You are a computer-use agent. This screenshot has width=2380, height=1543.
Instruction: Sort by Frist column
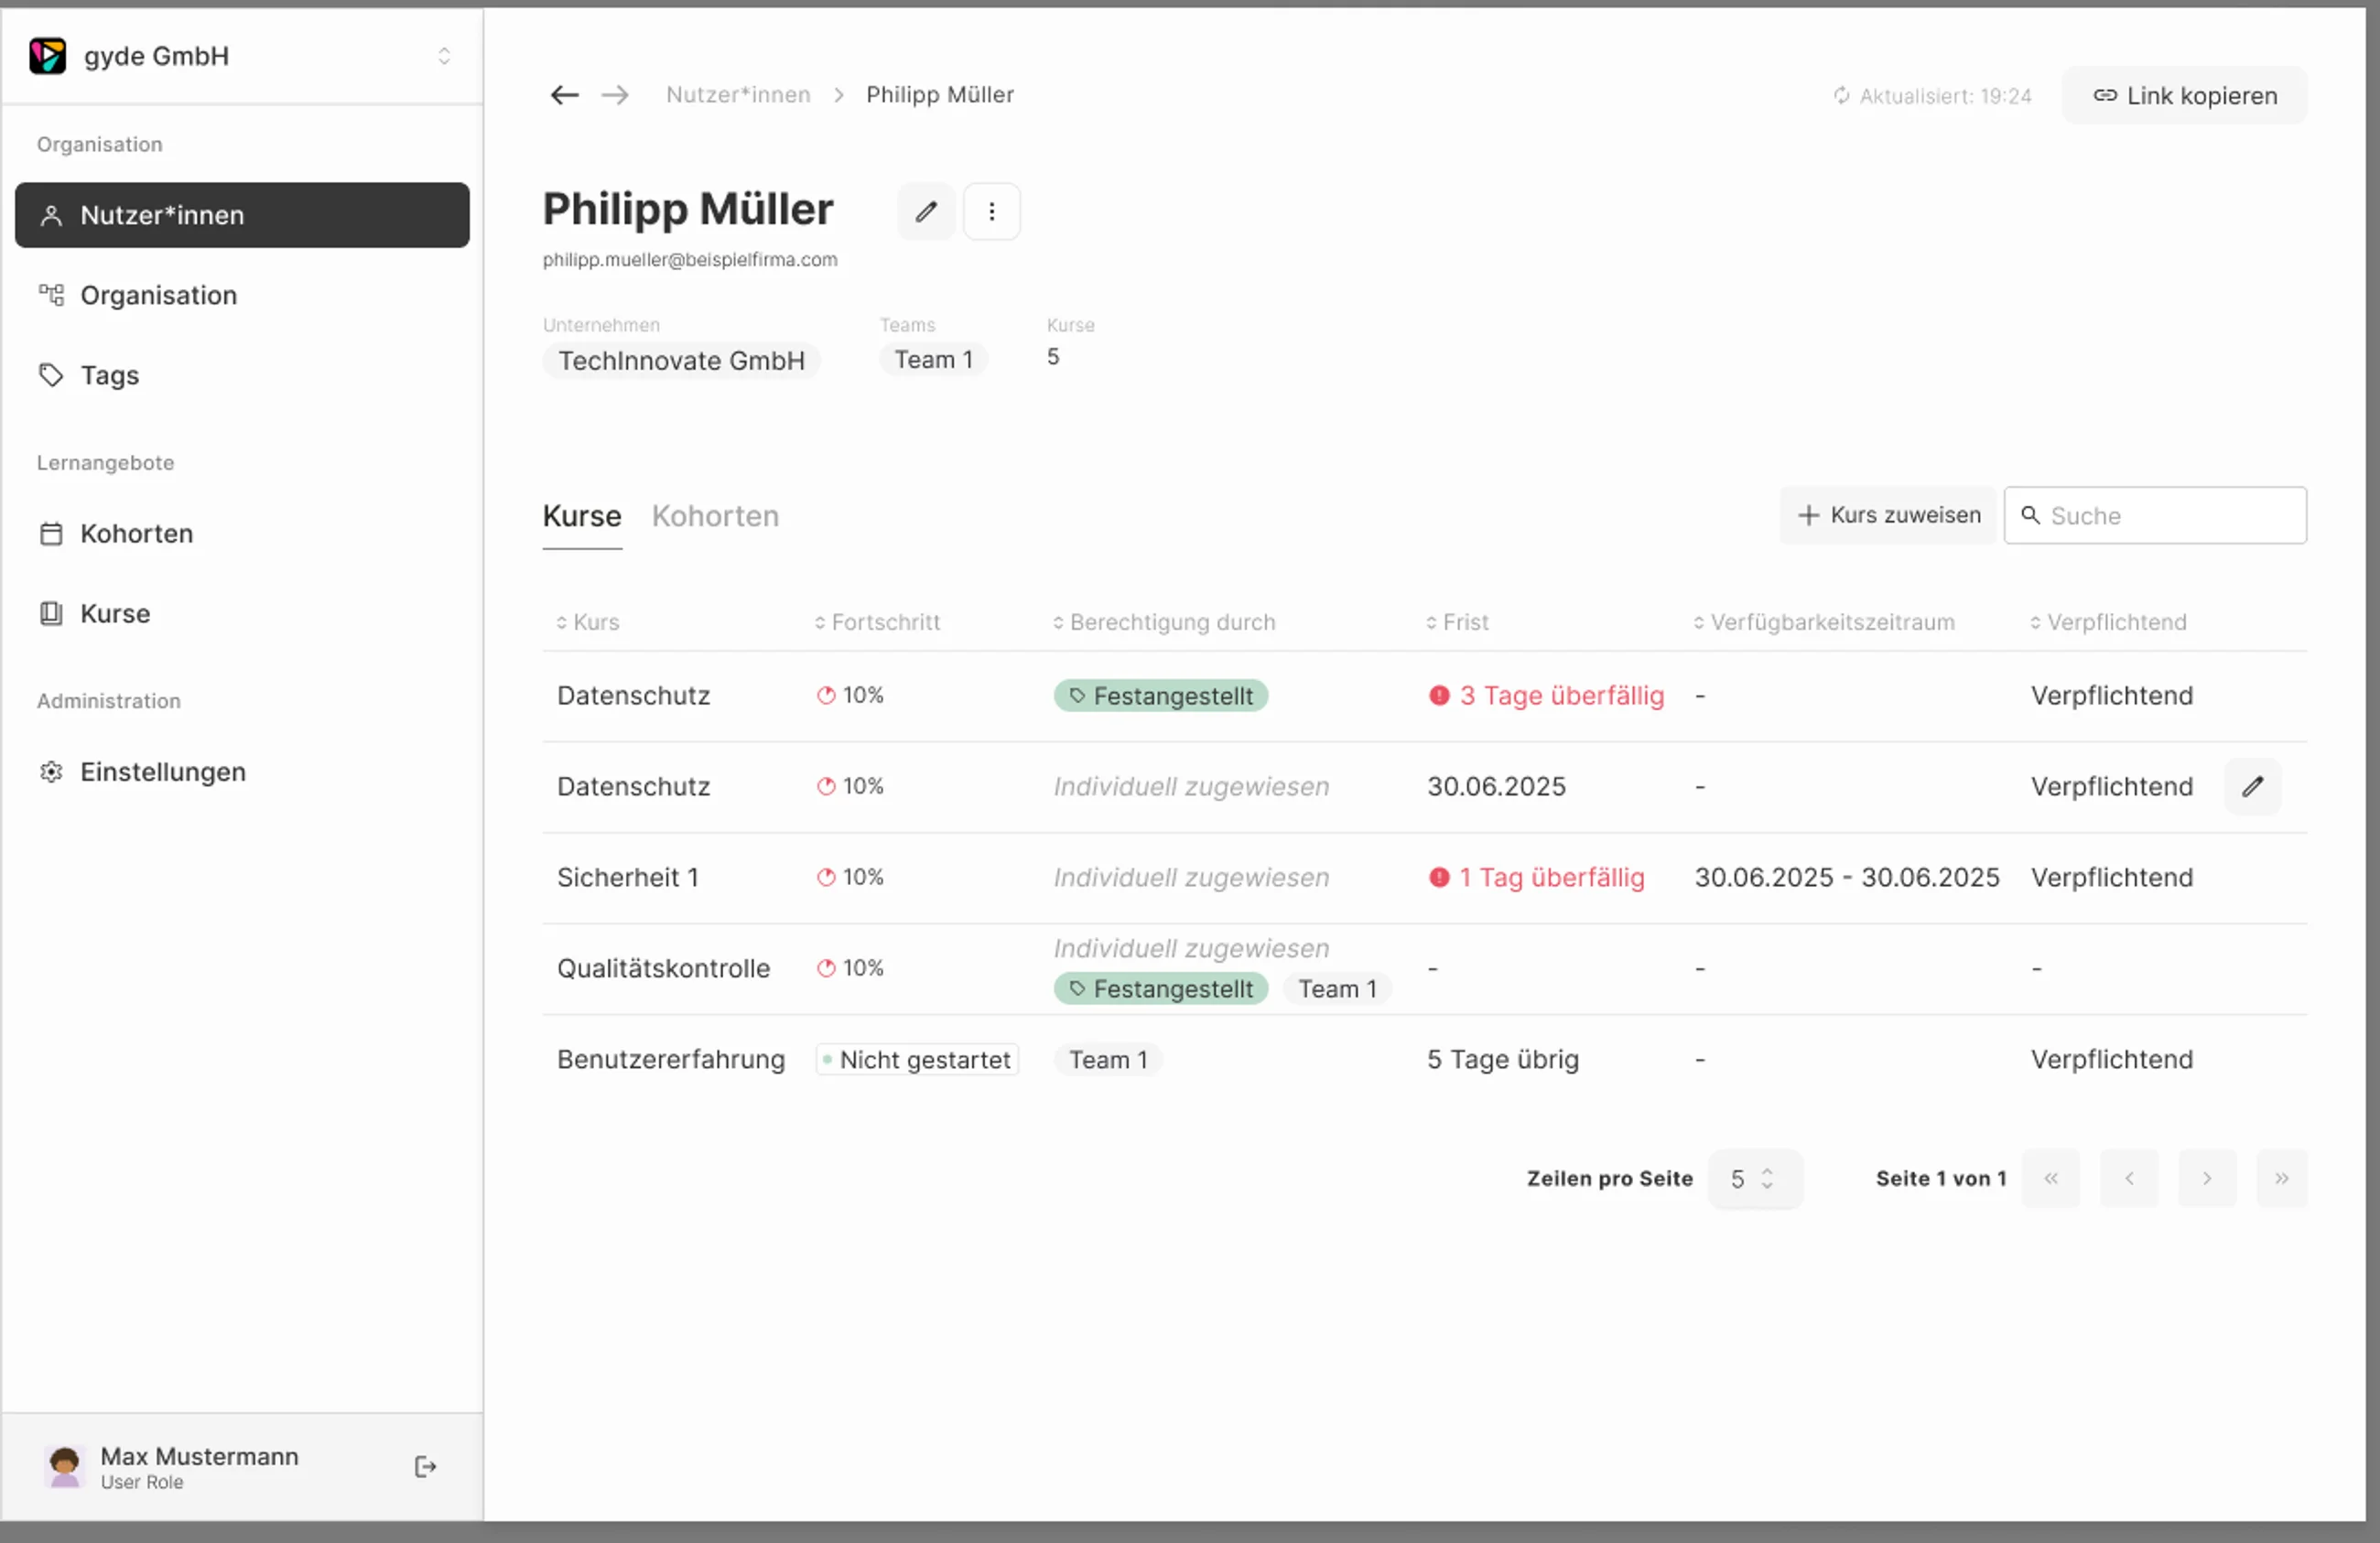point(1457,622)
